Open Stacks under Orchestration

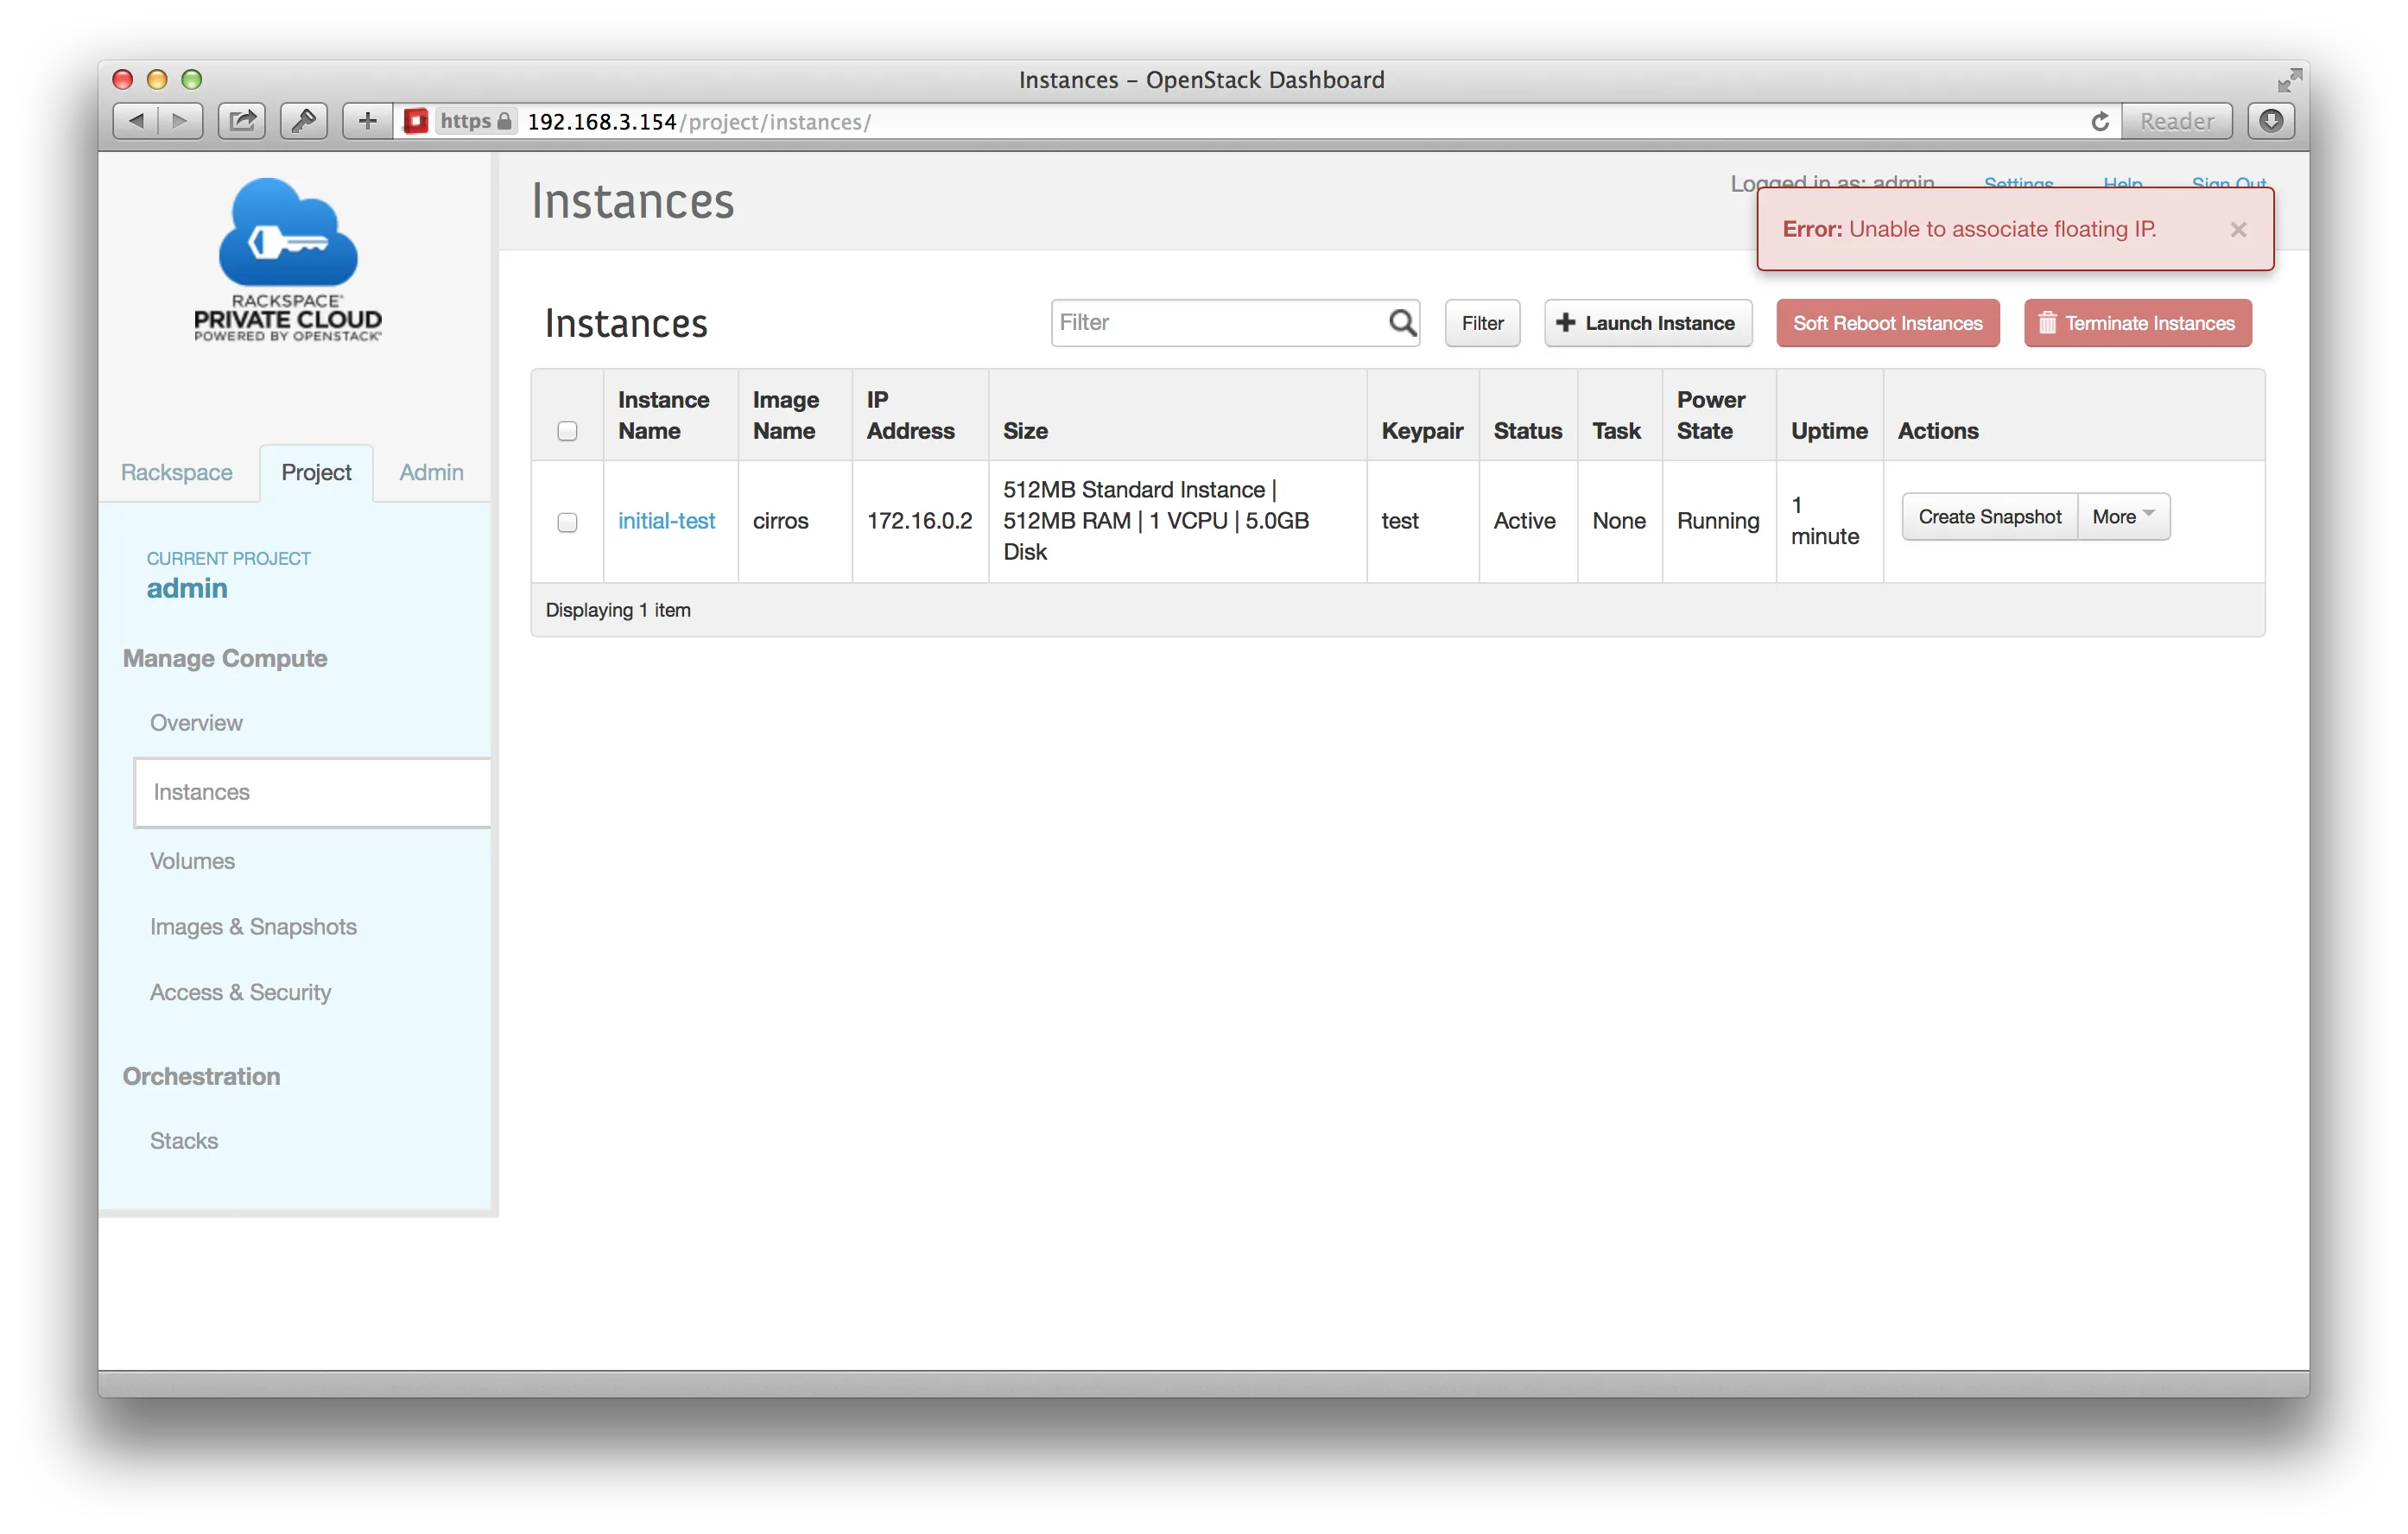(x=184, y=1140)
